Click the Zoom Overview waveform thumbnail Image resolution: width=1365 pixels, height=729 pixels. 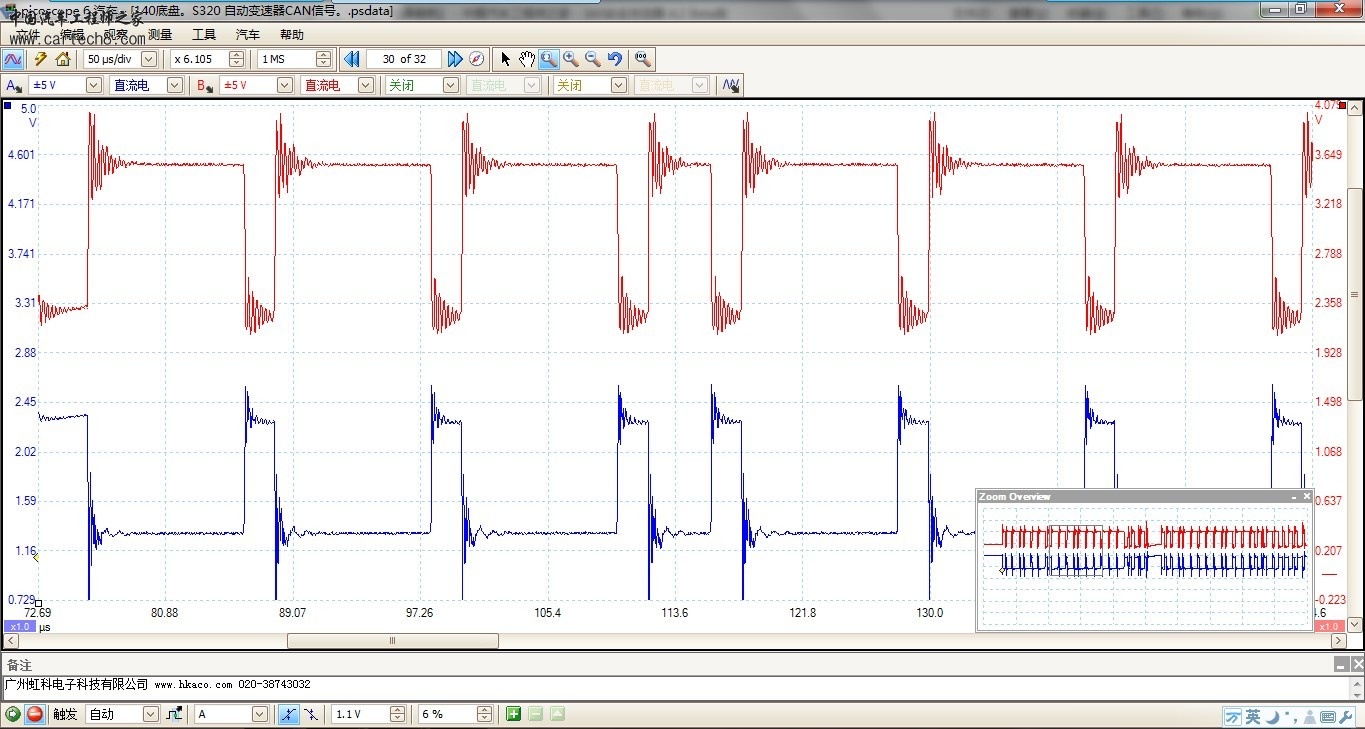click(1144, 565)
